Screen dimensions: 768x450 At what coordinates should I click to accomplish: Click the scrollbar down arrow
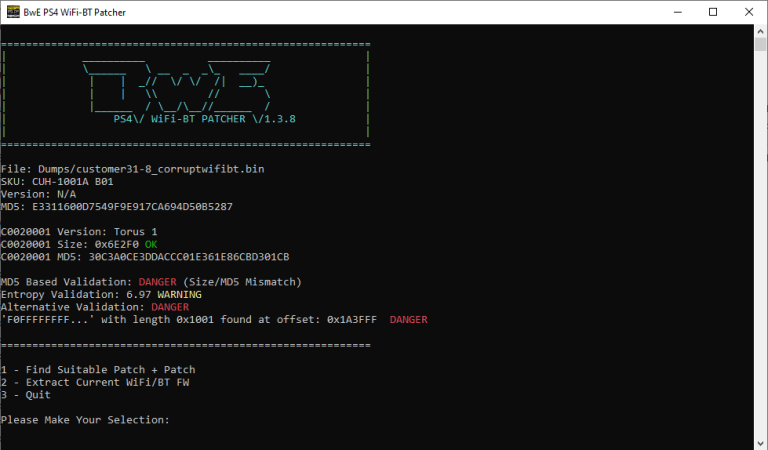click(760, 444)
